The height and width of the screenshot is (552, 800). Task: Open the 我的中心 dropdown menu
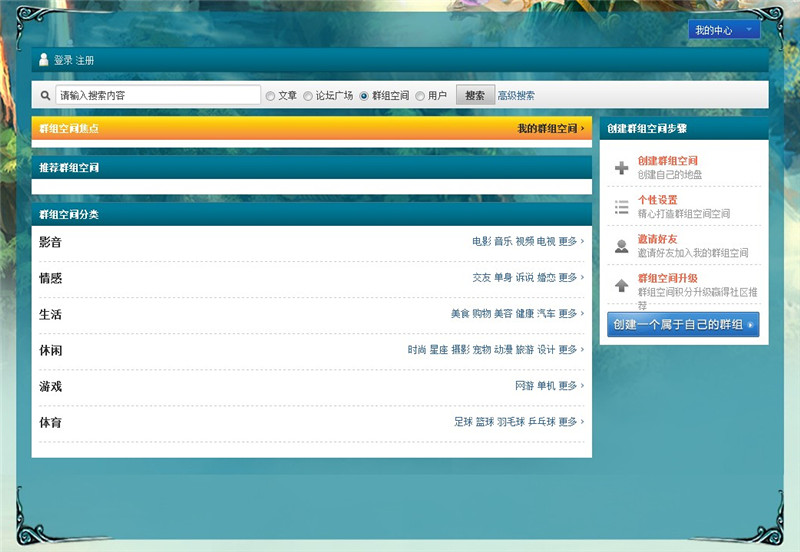[724, 30]
